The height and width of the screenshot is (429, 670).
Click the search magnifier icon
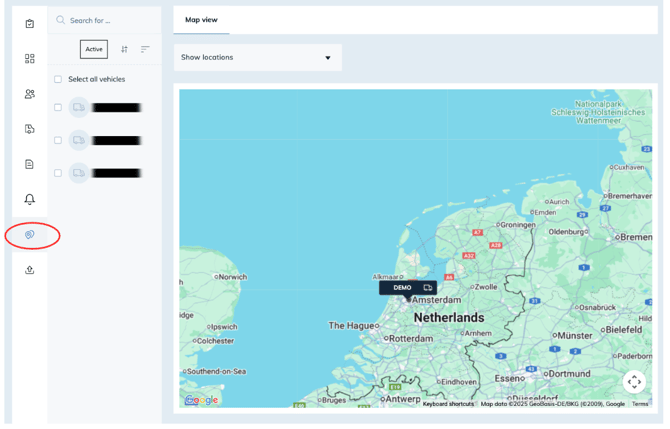[x=61, y=20]
